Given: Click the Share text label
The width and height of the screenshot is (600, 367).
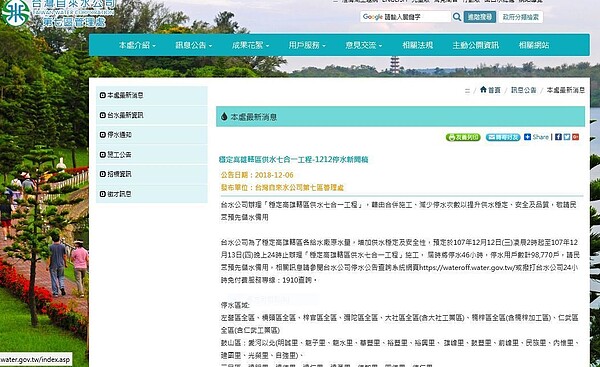Looking at the screenshot, I should coord(540,137).
